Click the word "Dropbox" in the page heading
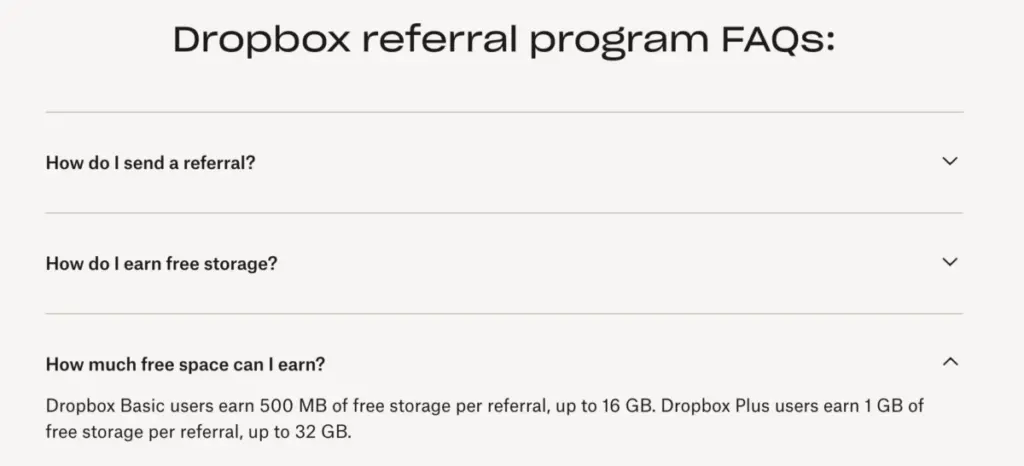The height and width of the screenshot is (466, 1024). 260,41
